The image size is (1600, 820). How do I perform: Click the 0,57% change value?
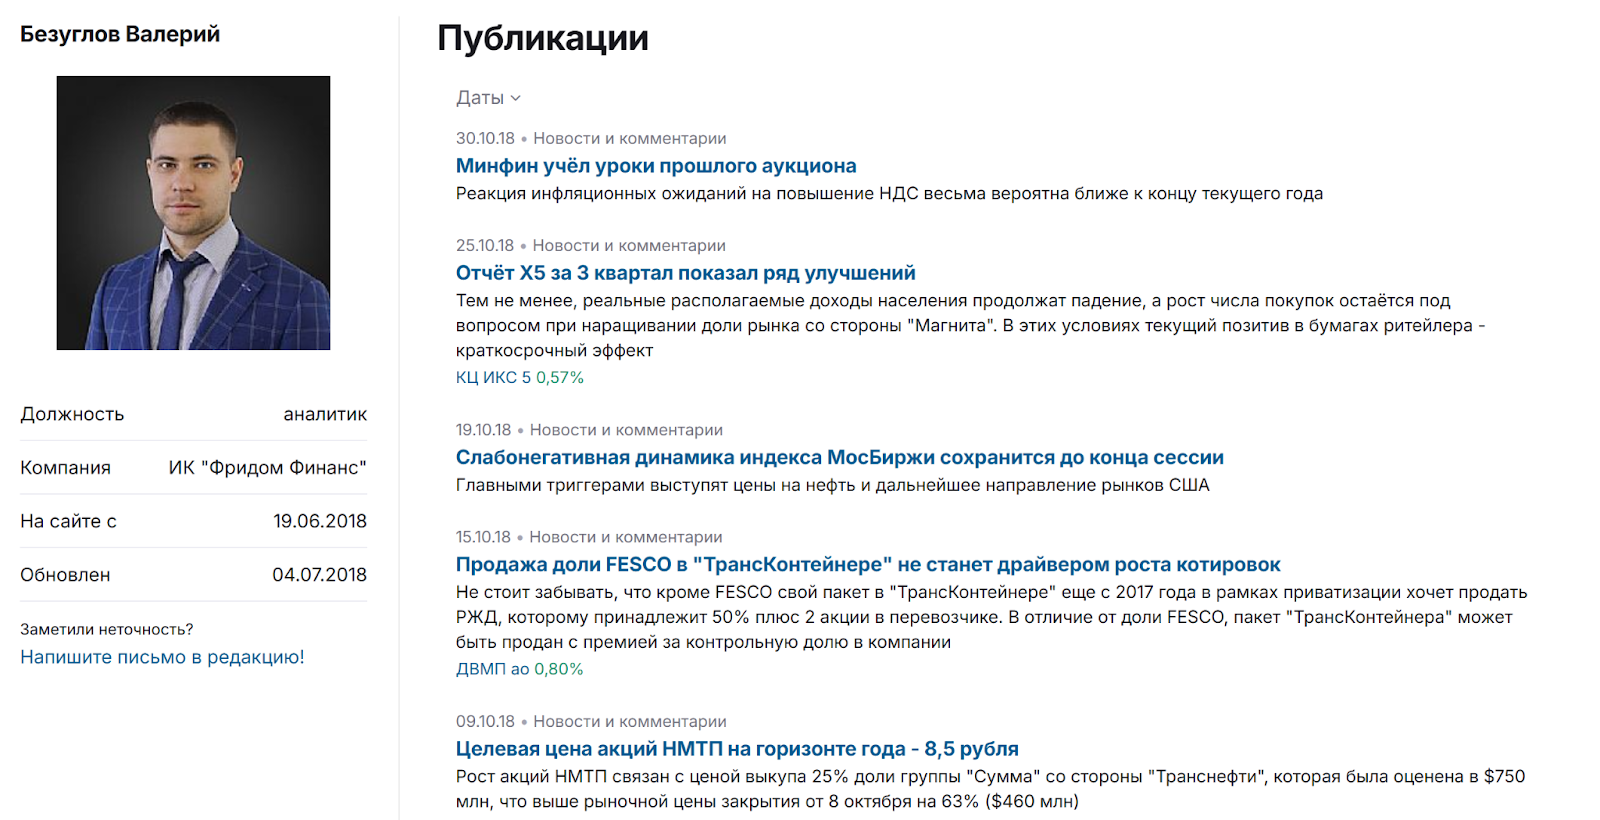pyautogui.click(x=560, y=378)
